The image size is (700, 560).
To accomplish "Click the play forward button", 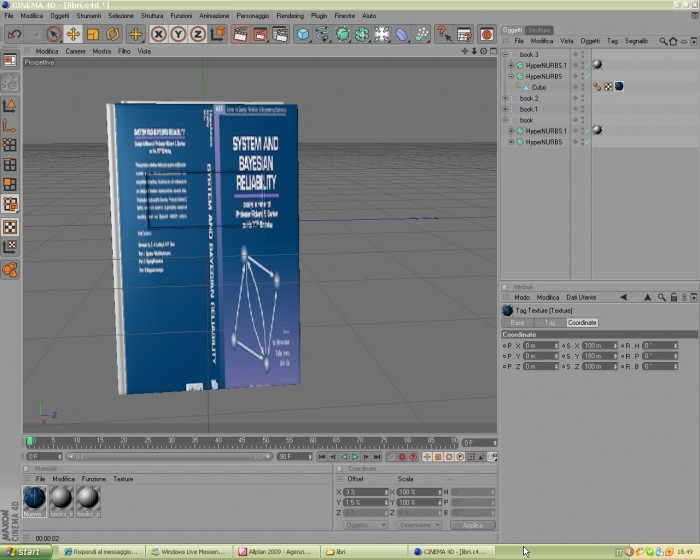I will (x=355, y=457).
